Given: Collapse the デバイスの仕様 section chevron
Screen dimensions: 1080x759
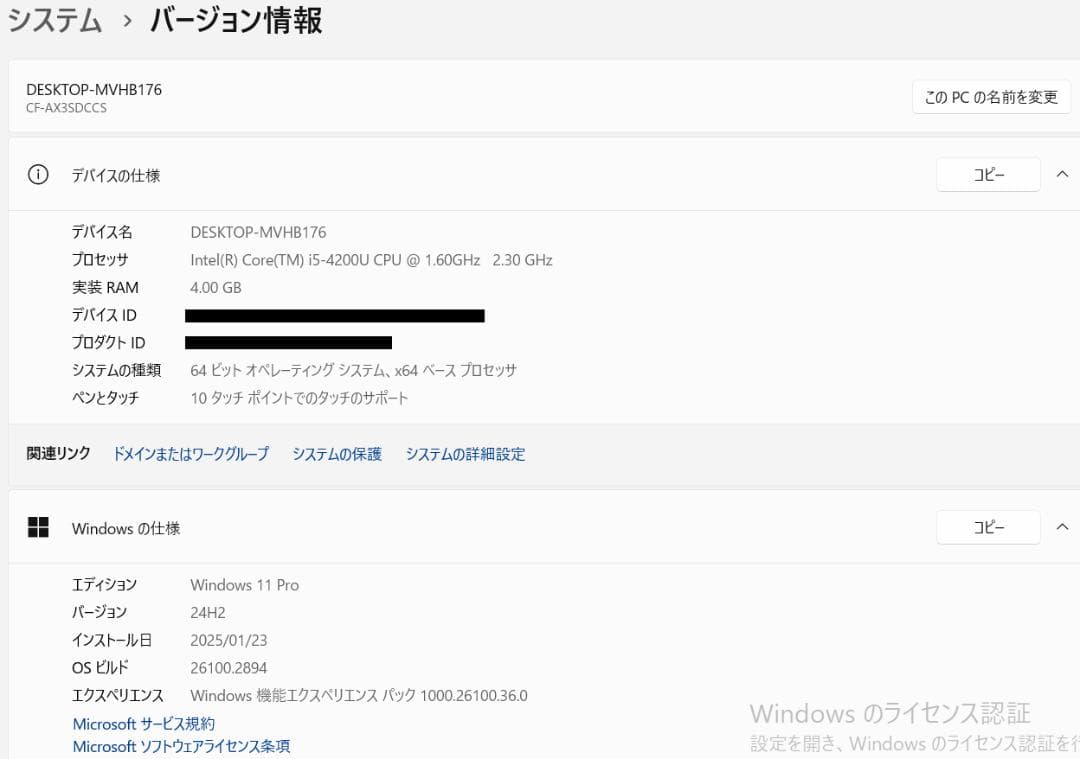Looking at the screenshot, I should click(x=1061, y=175).
